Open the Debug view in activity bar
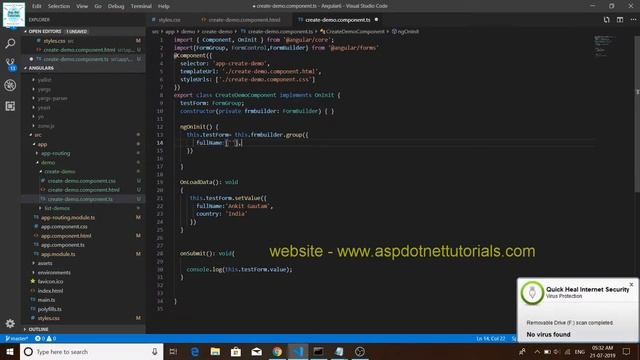Screen dimensions: 640x360 click(10, 85)
